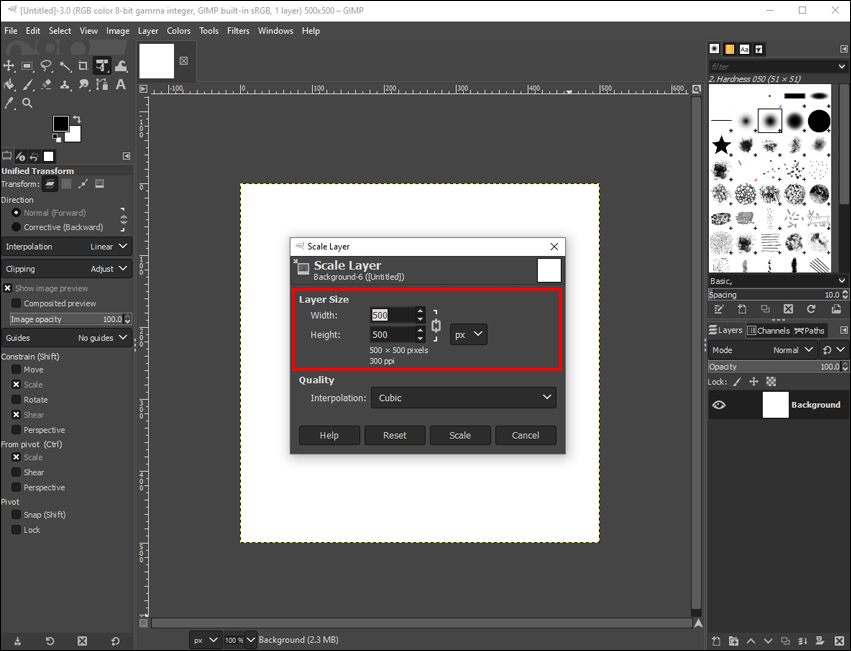Enable the Composited preview checkbox
851x651 pixels.
16,303
